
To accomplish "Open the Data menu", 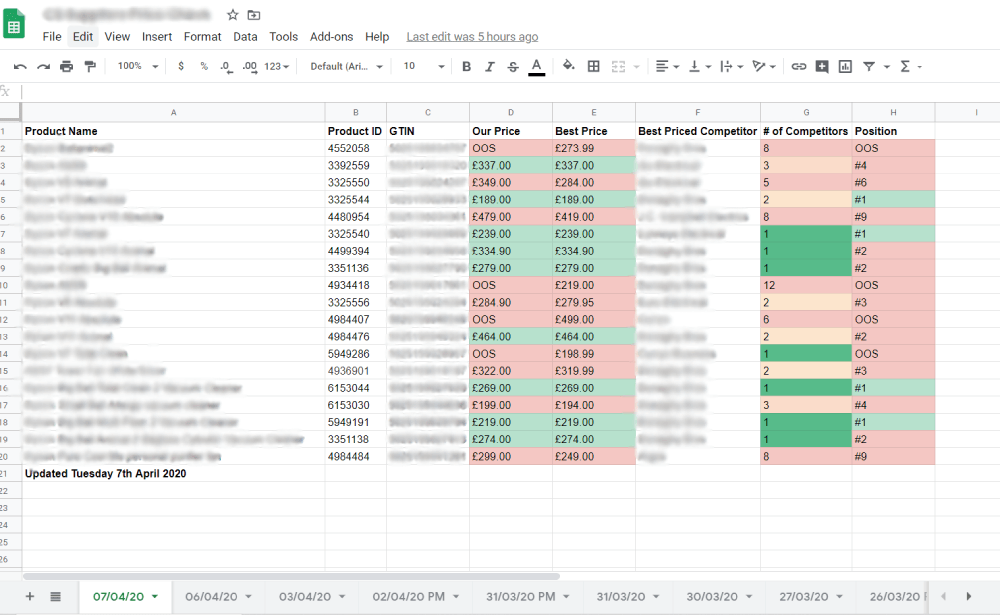I will point(245,36).
